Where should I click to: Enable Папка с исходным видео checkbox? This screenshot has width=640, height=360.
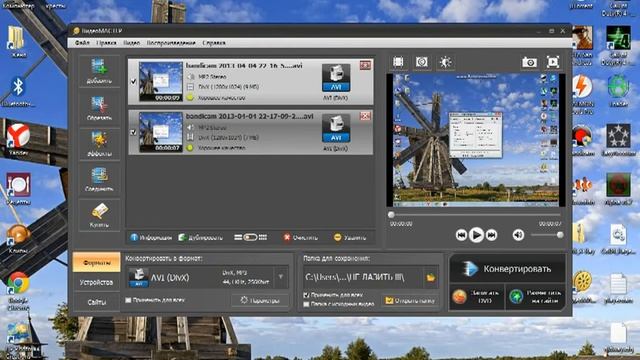coord(307,304)
